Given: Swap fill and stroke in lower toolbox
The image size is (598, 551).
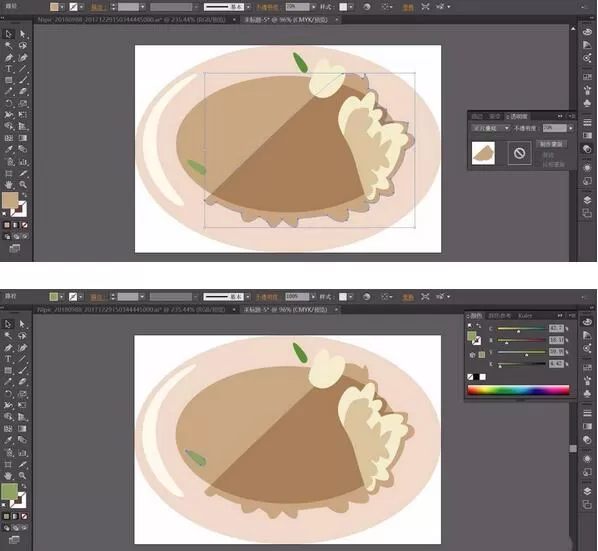Looking at the screenshot, I should tap(24, 486).
